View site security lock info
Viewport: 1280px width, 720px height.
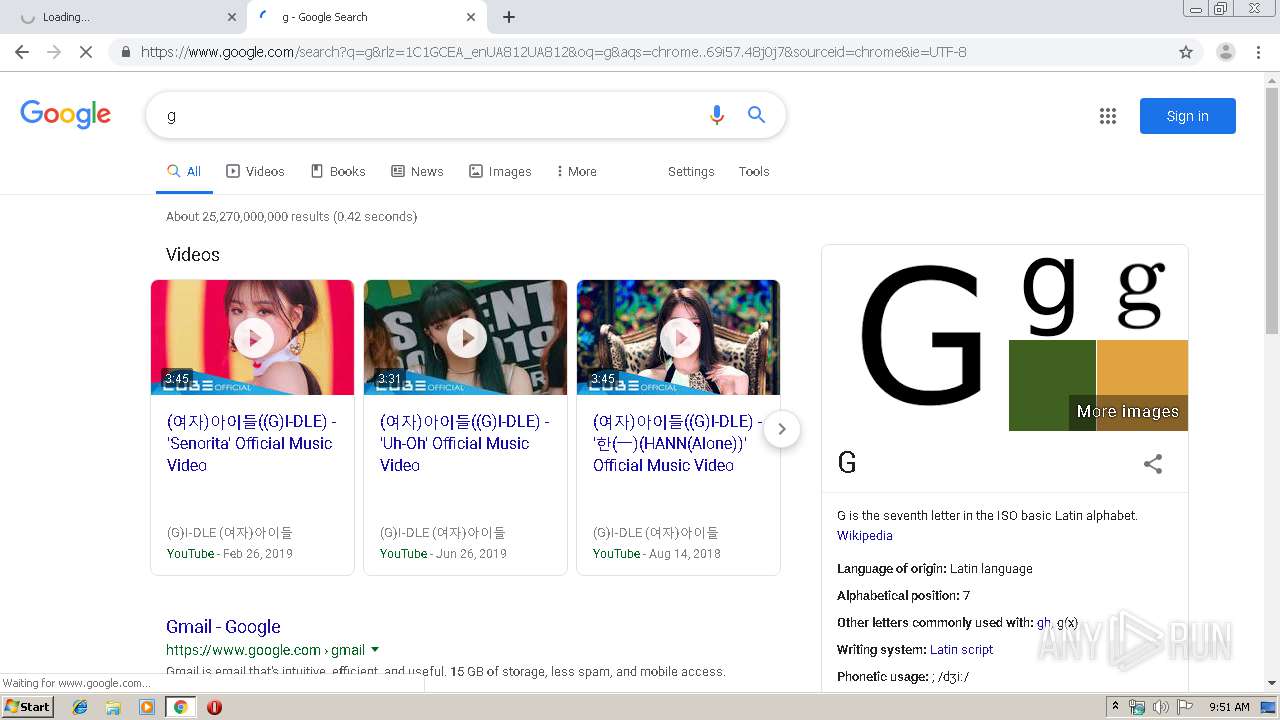126,52
